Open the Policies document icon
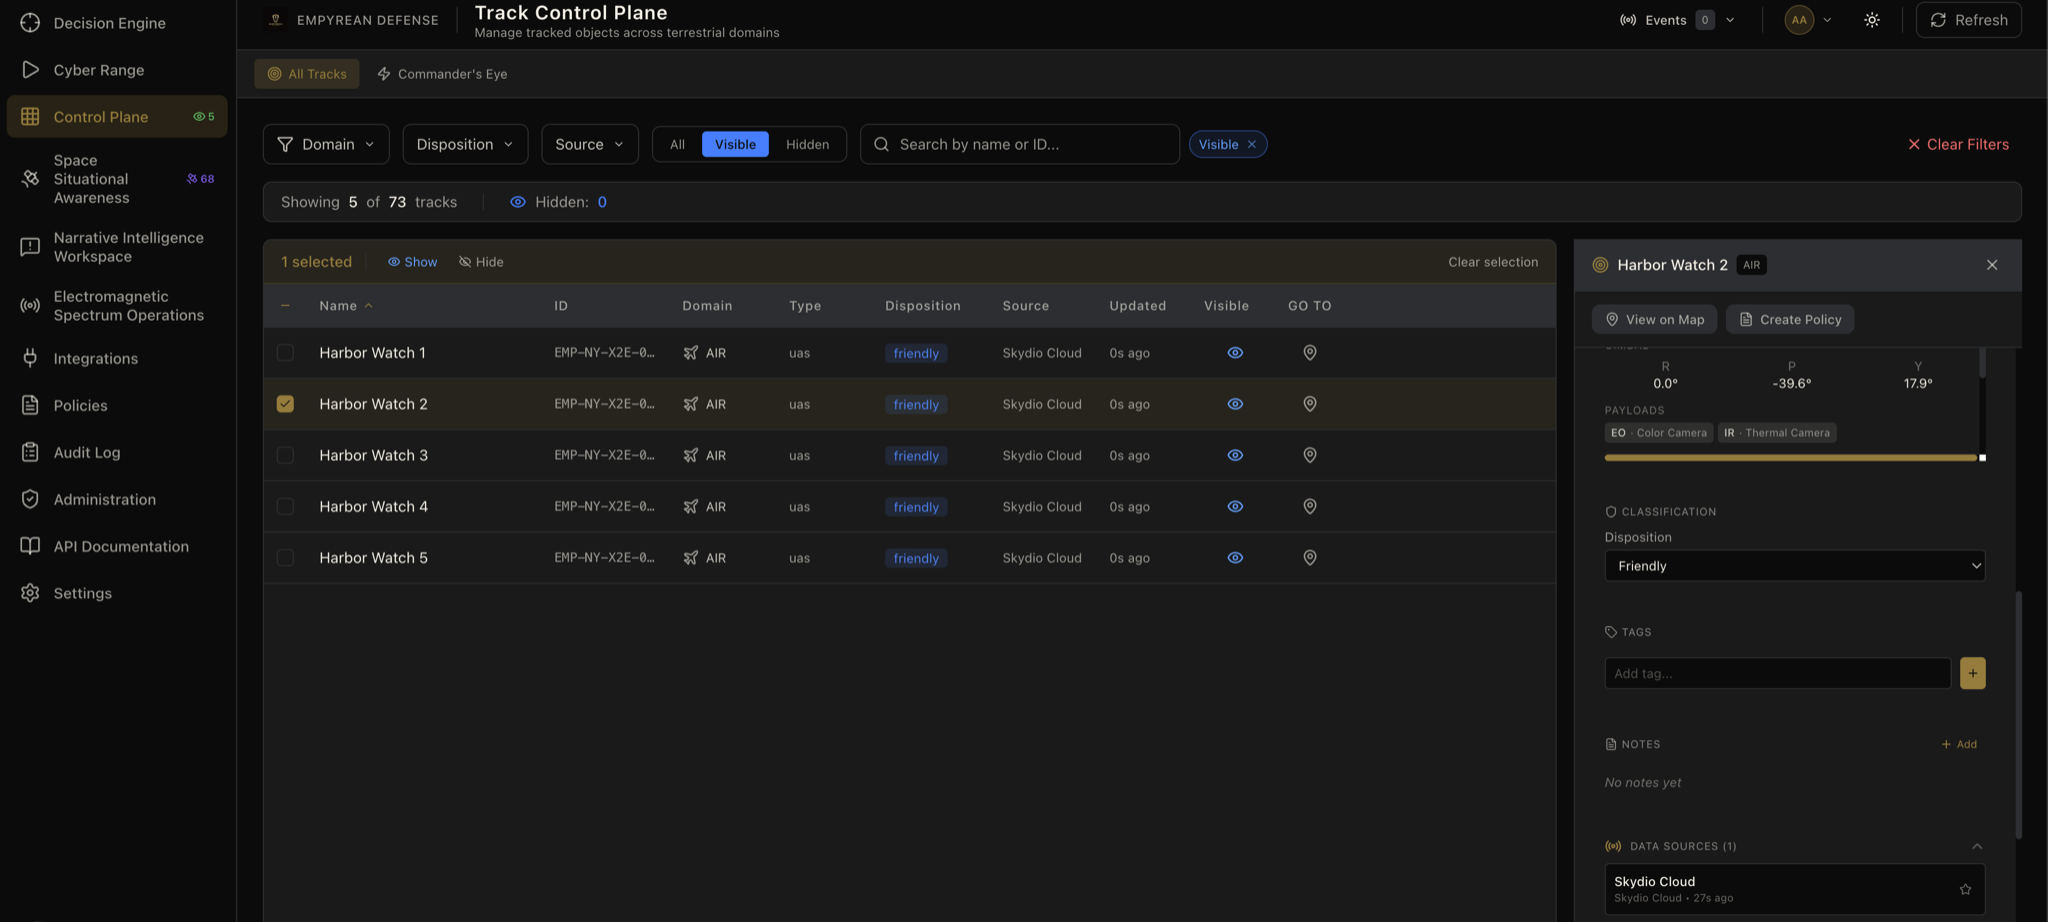 (x=30, y=405)
